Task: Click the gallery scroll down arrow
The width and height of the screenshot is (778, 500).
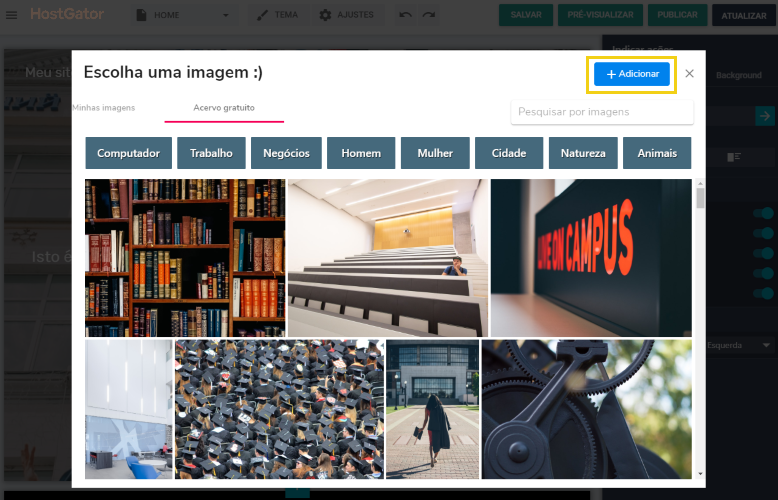Action: (700, 474)
